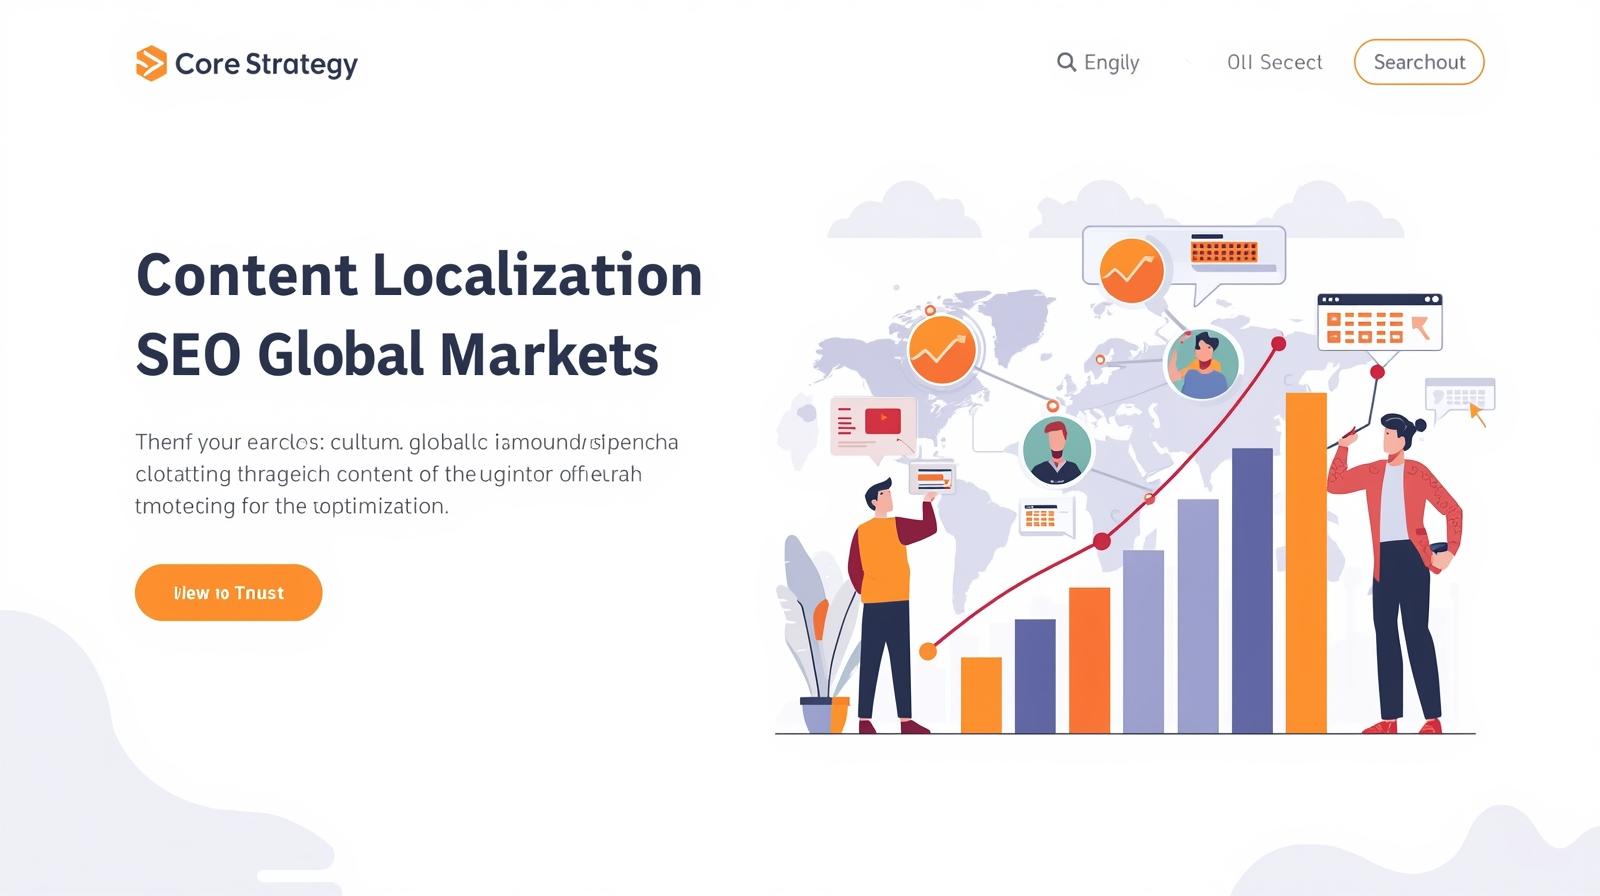Select the orange trend chart icon in speech bubble
This screenshot has height=896, width=1600.
tap(1131, 270)
